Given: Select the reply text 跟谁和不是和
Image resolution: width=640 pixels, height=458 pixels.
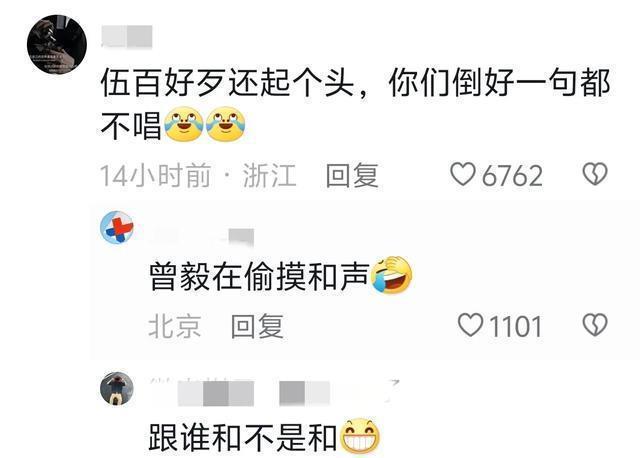Looking at the screenshot, I should click(x=243, y=438).
